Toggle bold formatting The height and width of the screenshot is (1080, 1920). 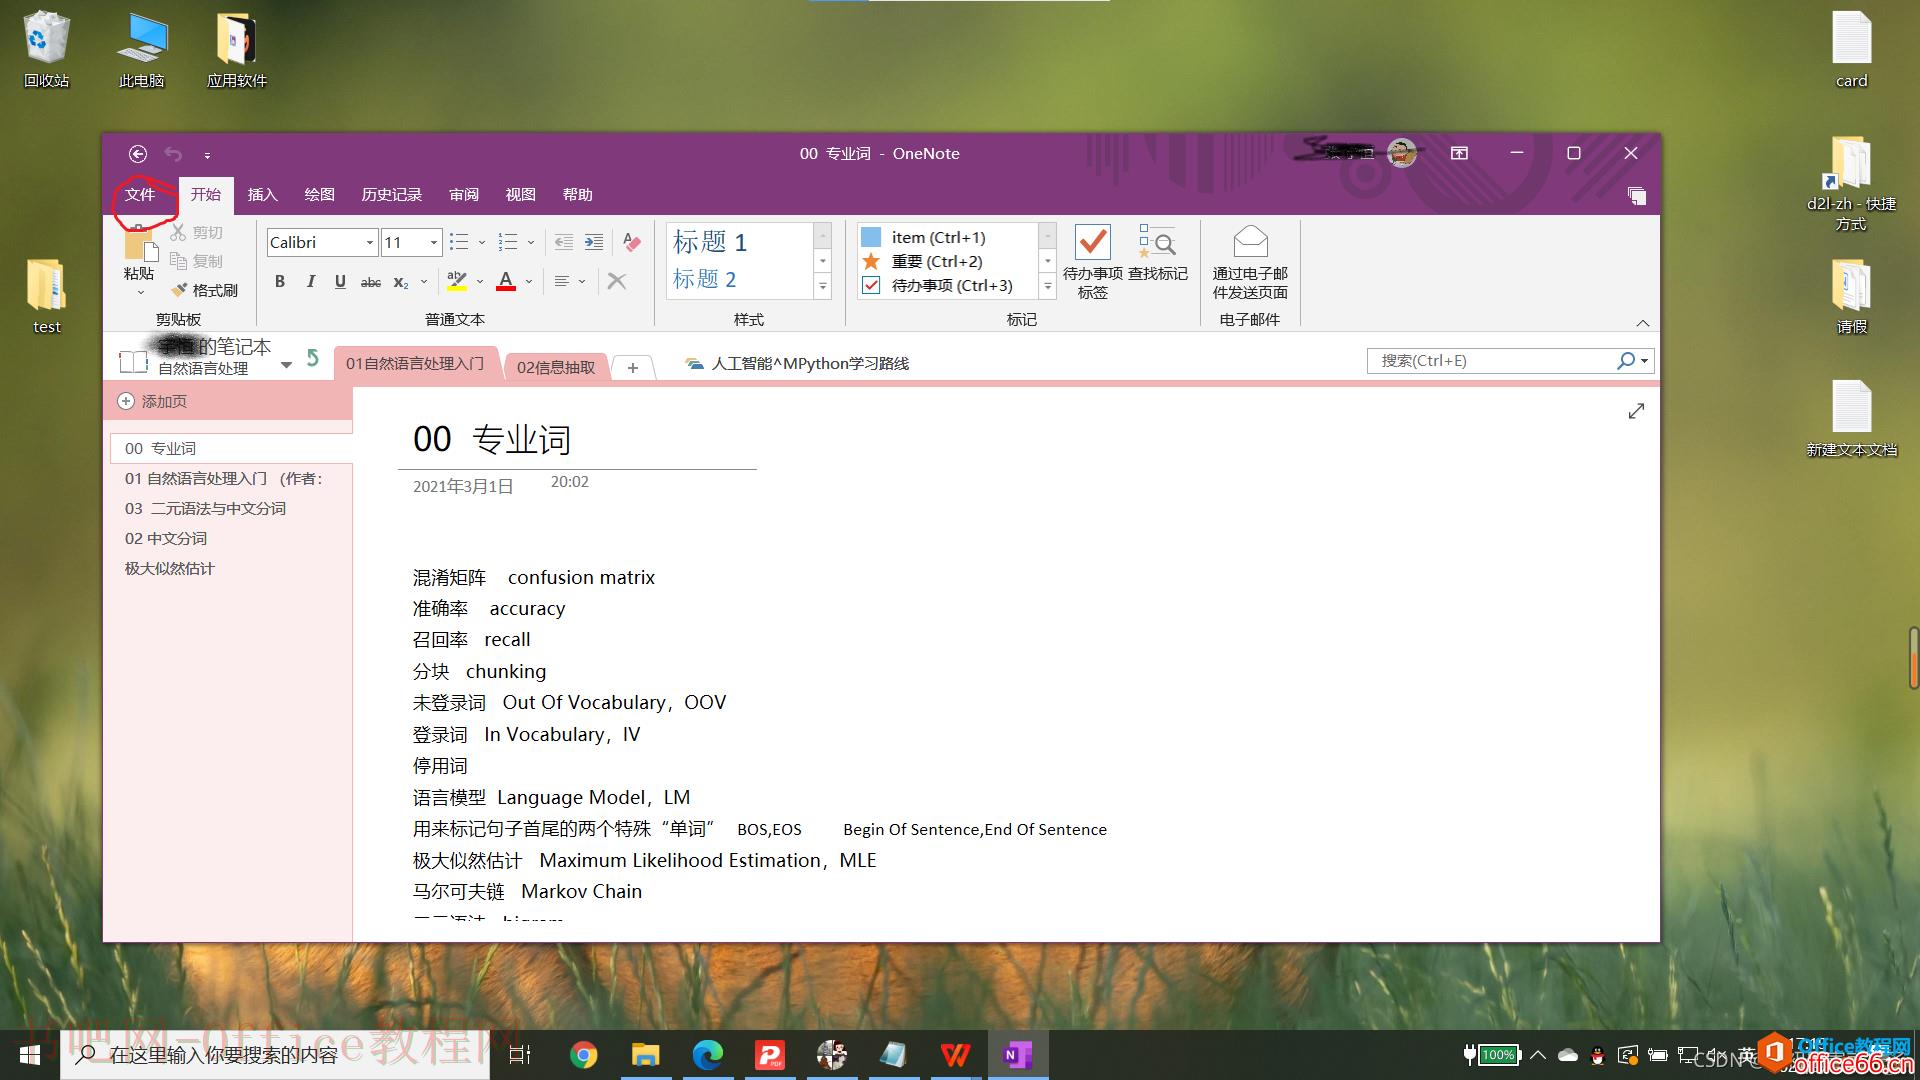[x=280, y=282]
